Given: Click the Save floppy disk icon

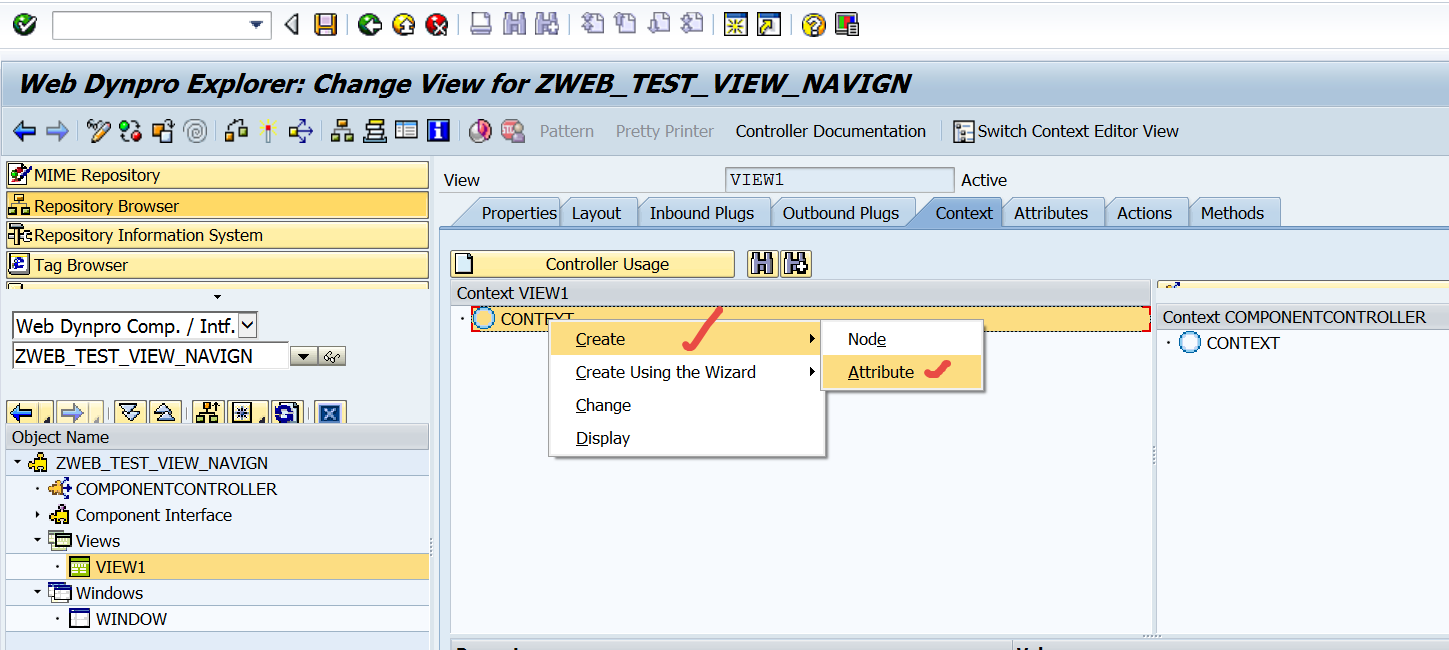Looking at the screenshot, I should [x=325, y=24].
